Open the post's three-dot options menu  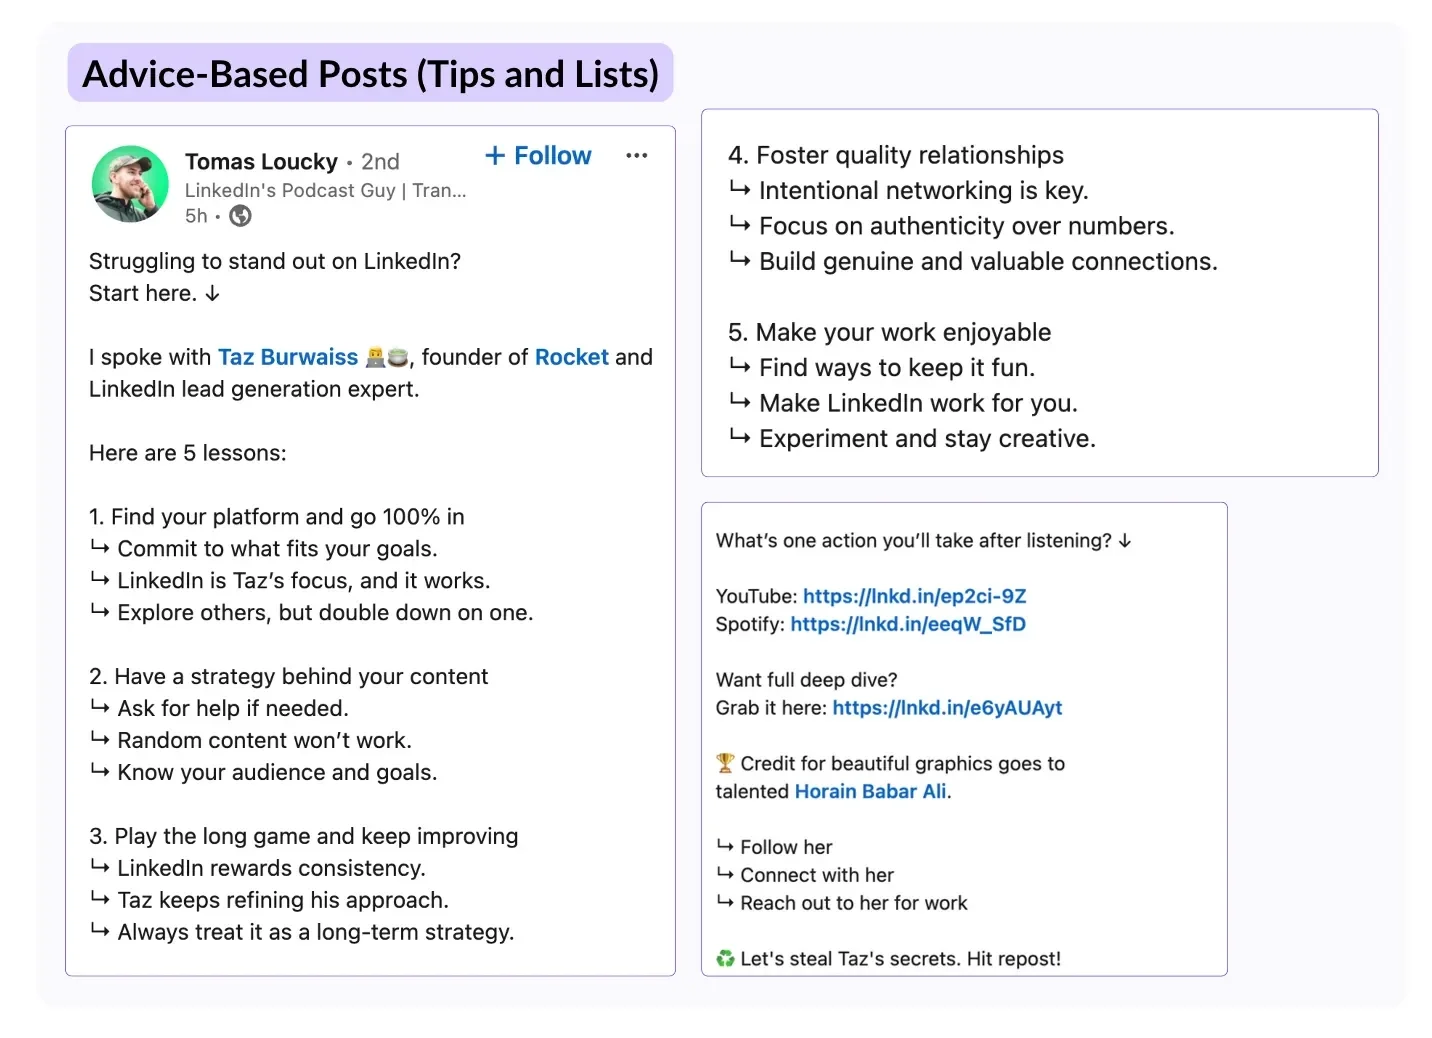[x=636, y=156]
